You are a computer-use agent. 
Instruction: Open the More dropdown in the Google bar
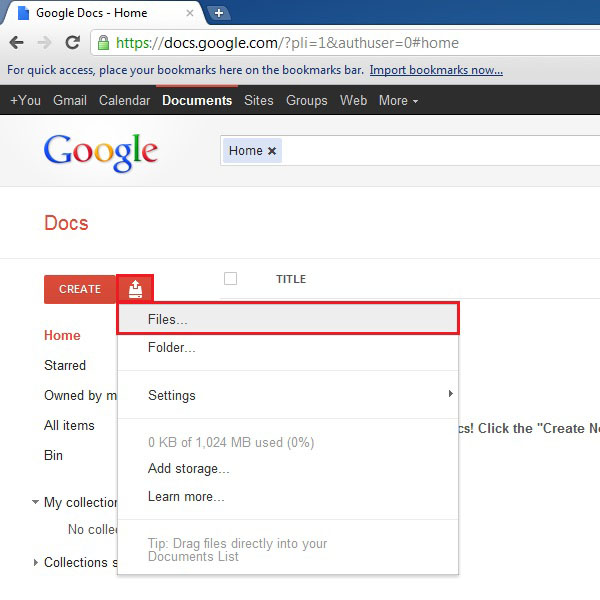click(x=398, y=101)
